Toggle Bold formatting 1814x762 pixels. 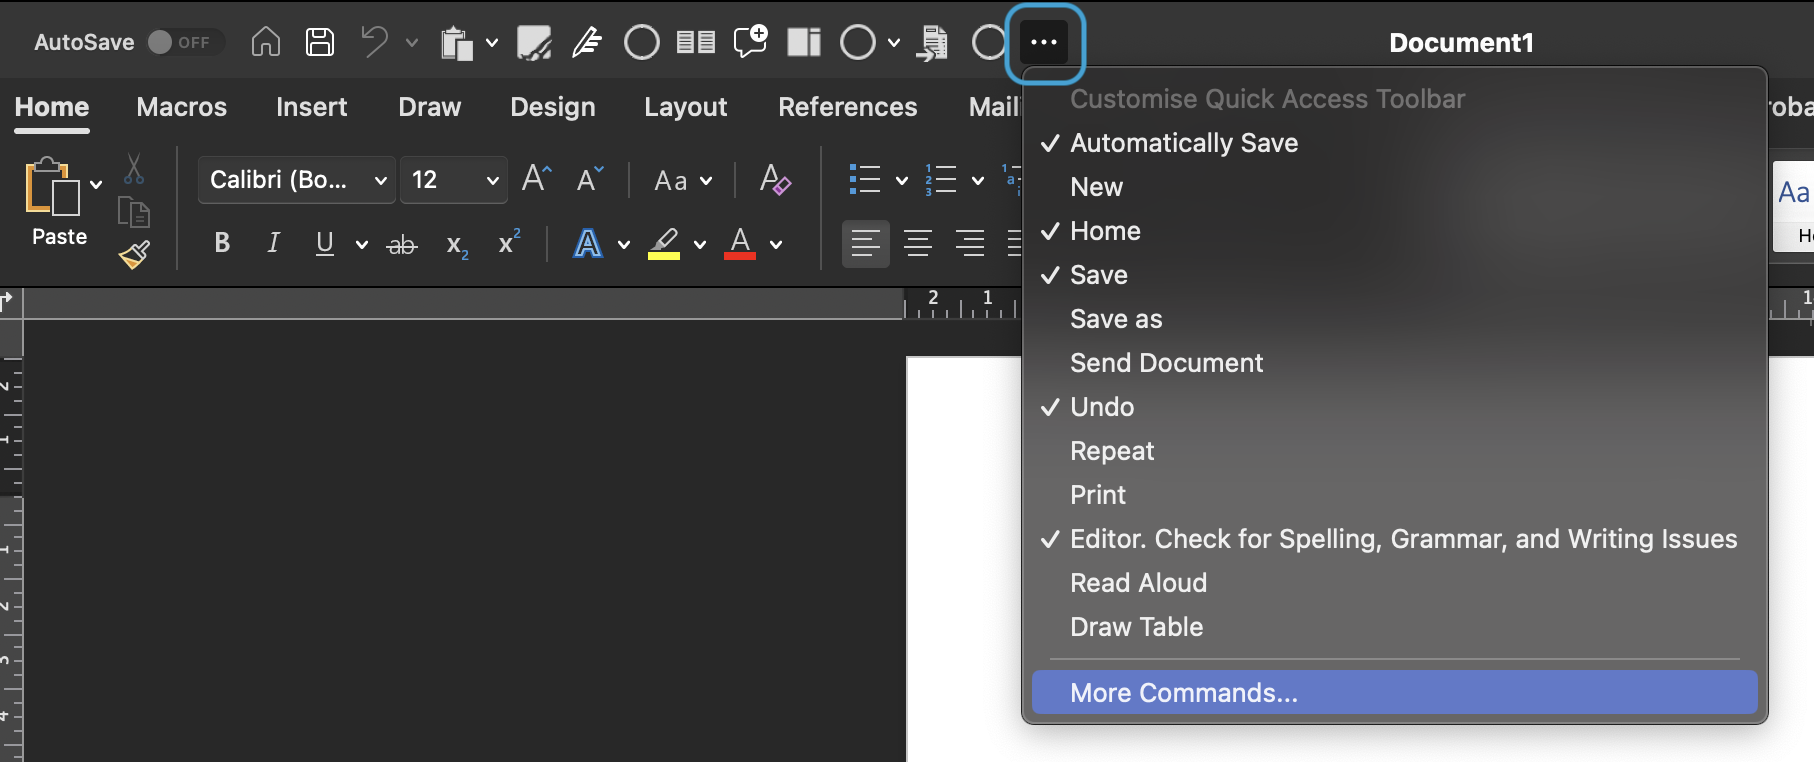222,243
